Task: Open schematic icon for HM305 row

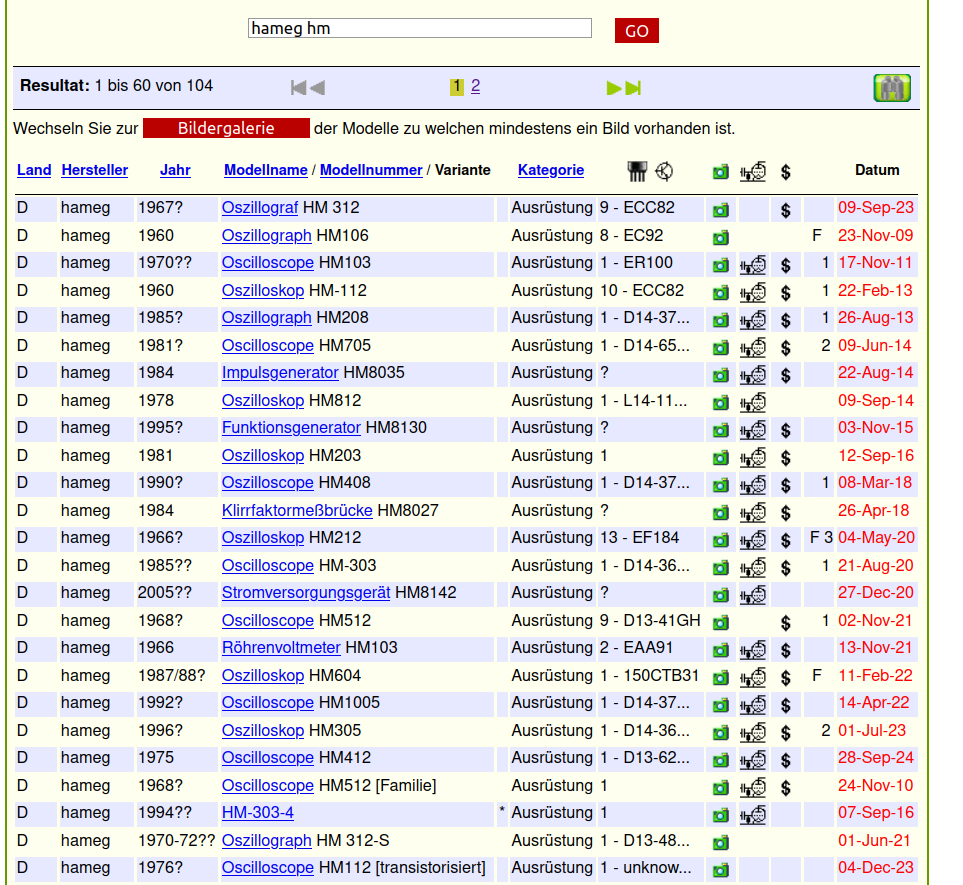Action: coord(753,733)
